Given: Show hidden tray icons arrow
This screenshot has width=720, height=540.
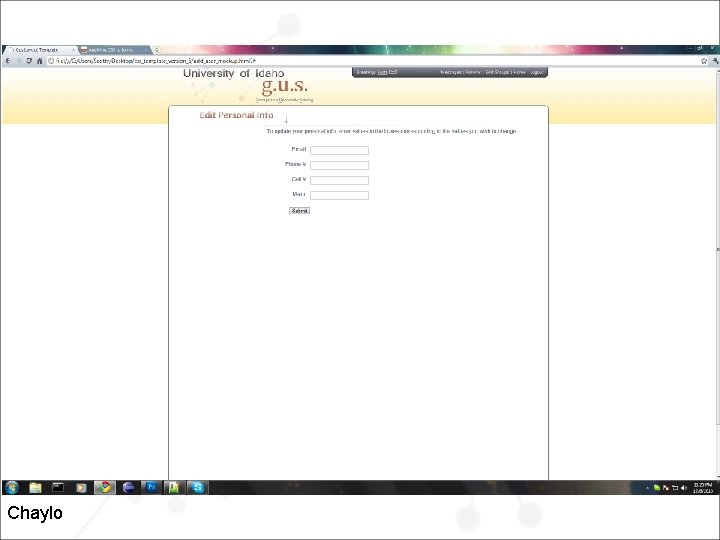Looking at the screenshot, I should pyautogui.click(x=647, y=488).
